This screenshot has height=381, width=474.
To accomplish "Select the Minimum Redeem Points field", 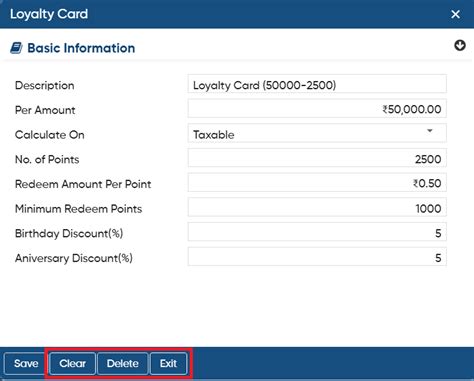I will (317, 207).
